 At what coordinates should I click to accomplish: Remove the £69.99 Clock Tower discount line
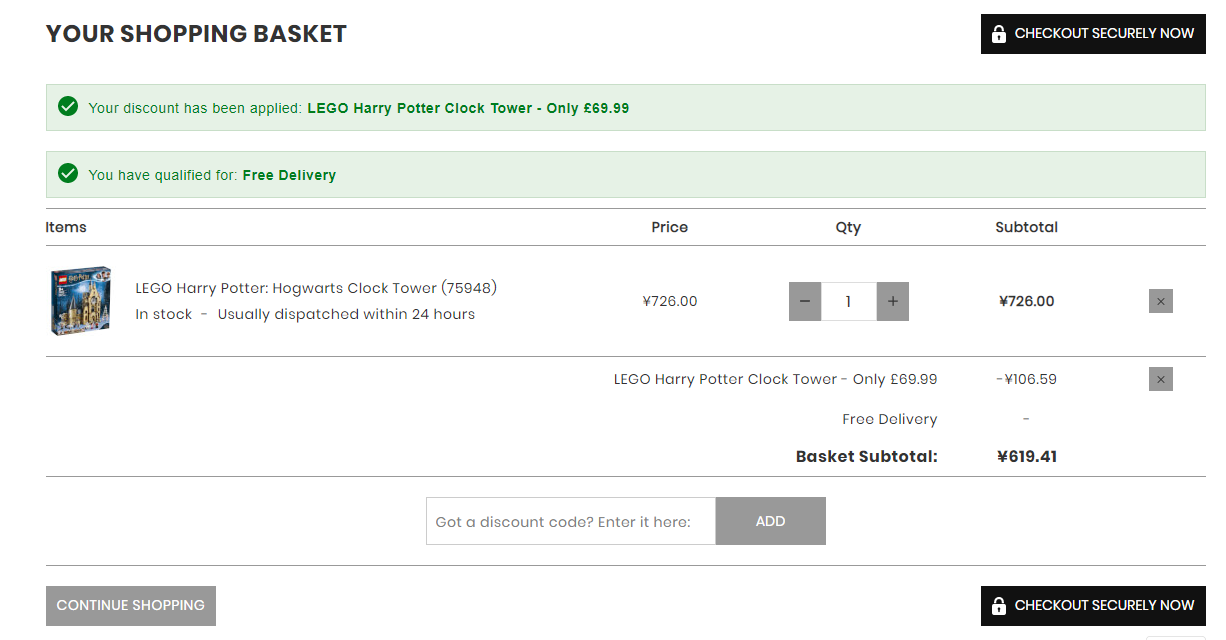coord(1161,379)
